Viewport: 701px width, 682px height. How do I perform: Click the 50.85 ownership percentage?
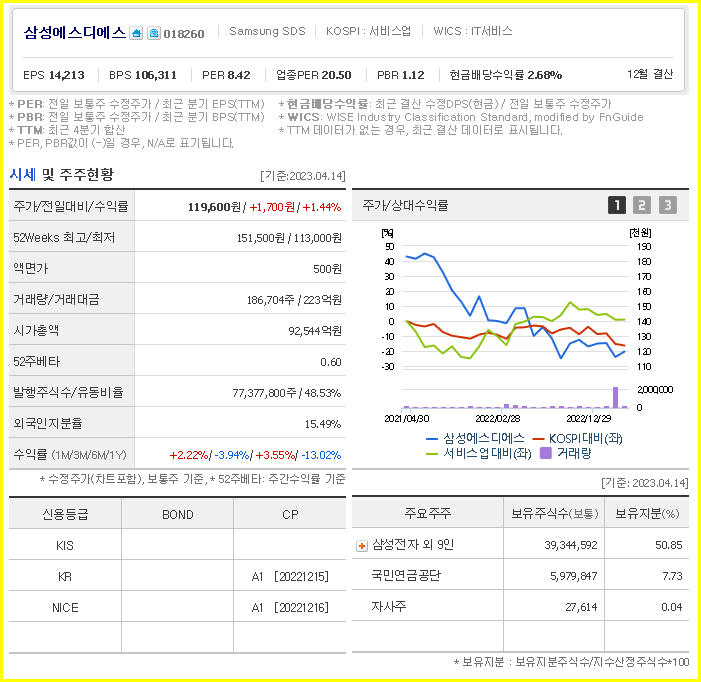coord(669,545)
